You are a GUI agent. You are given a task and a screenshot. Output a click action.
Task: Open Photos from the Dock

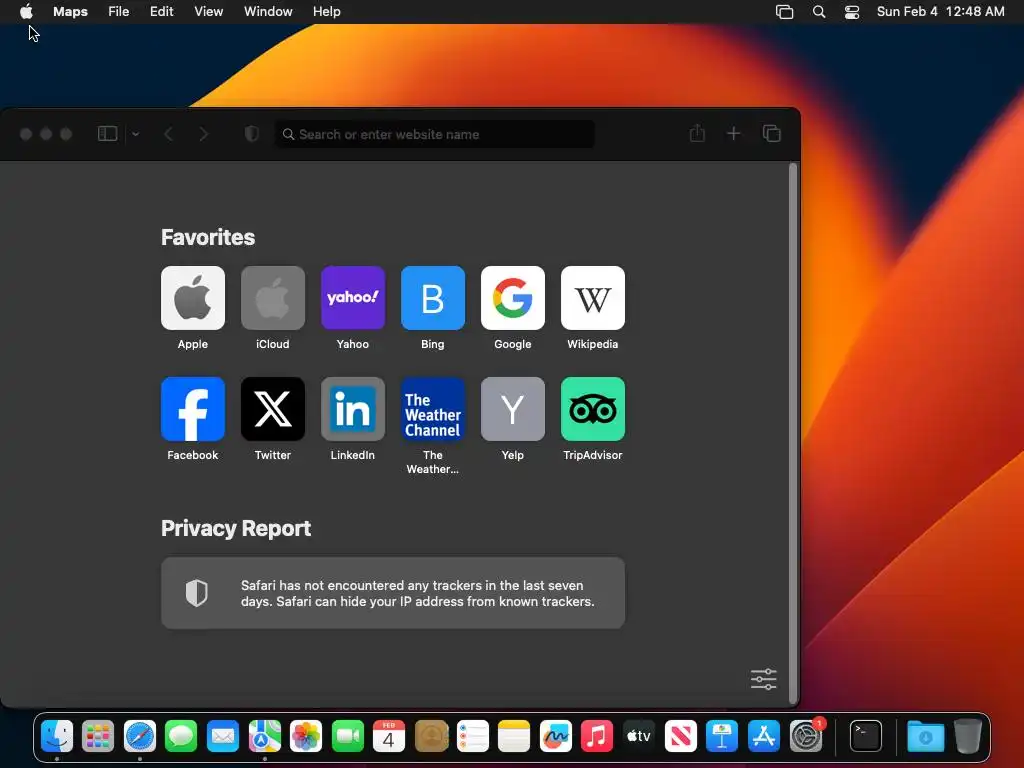coord(306,736)
